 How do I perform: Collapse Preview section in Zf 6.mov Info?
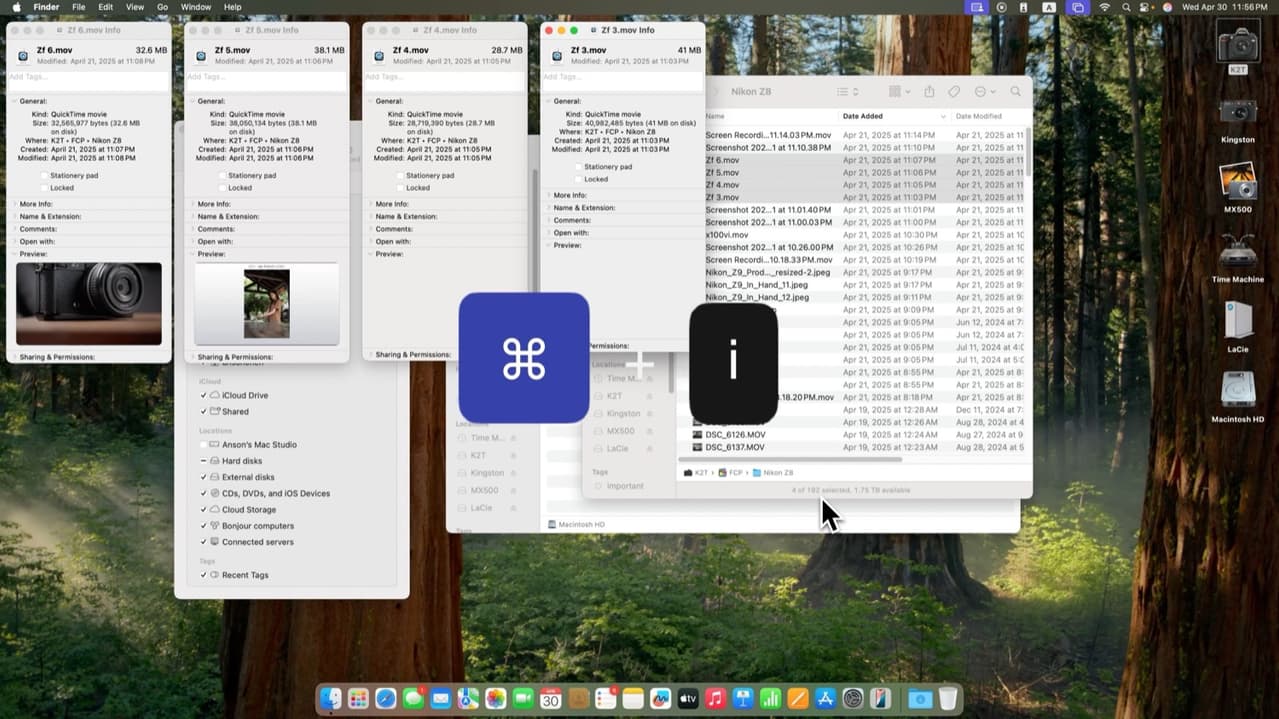tap(13, 254)
